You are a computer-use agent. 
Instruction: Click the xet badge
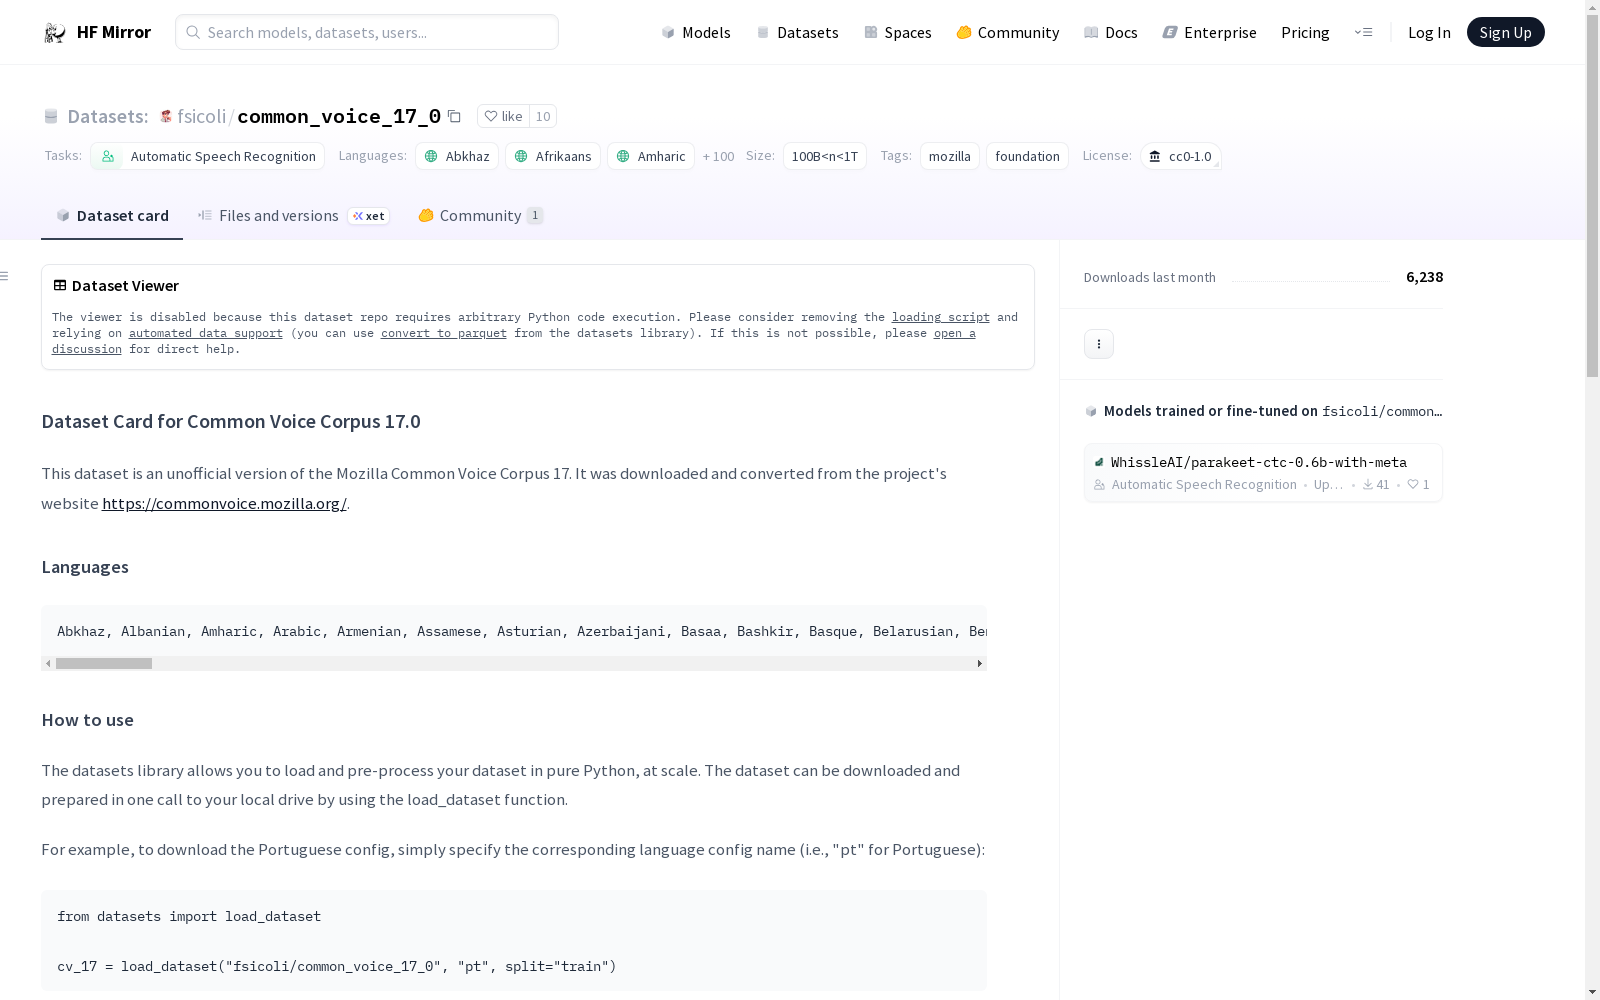pos(369,216)
